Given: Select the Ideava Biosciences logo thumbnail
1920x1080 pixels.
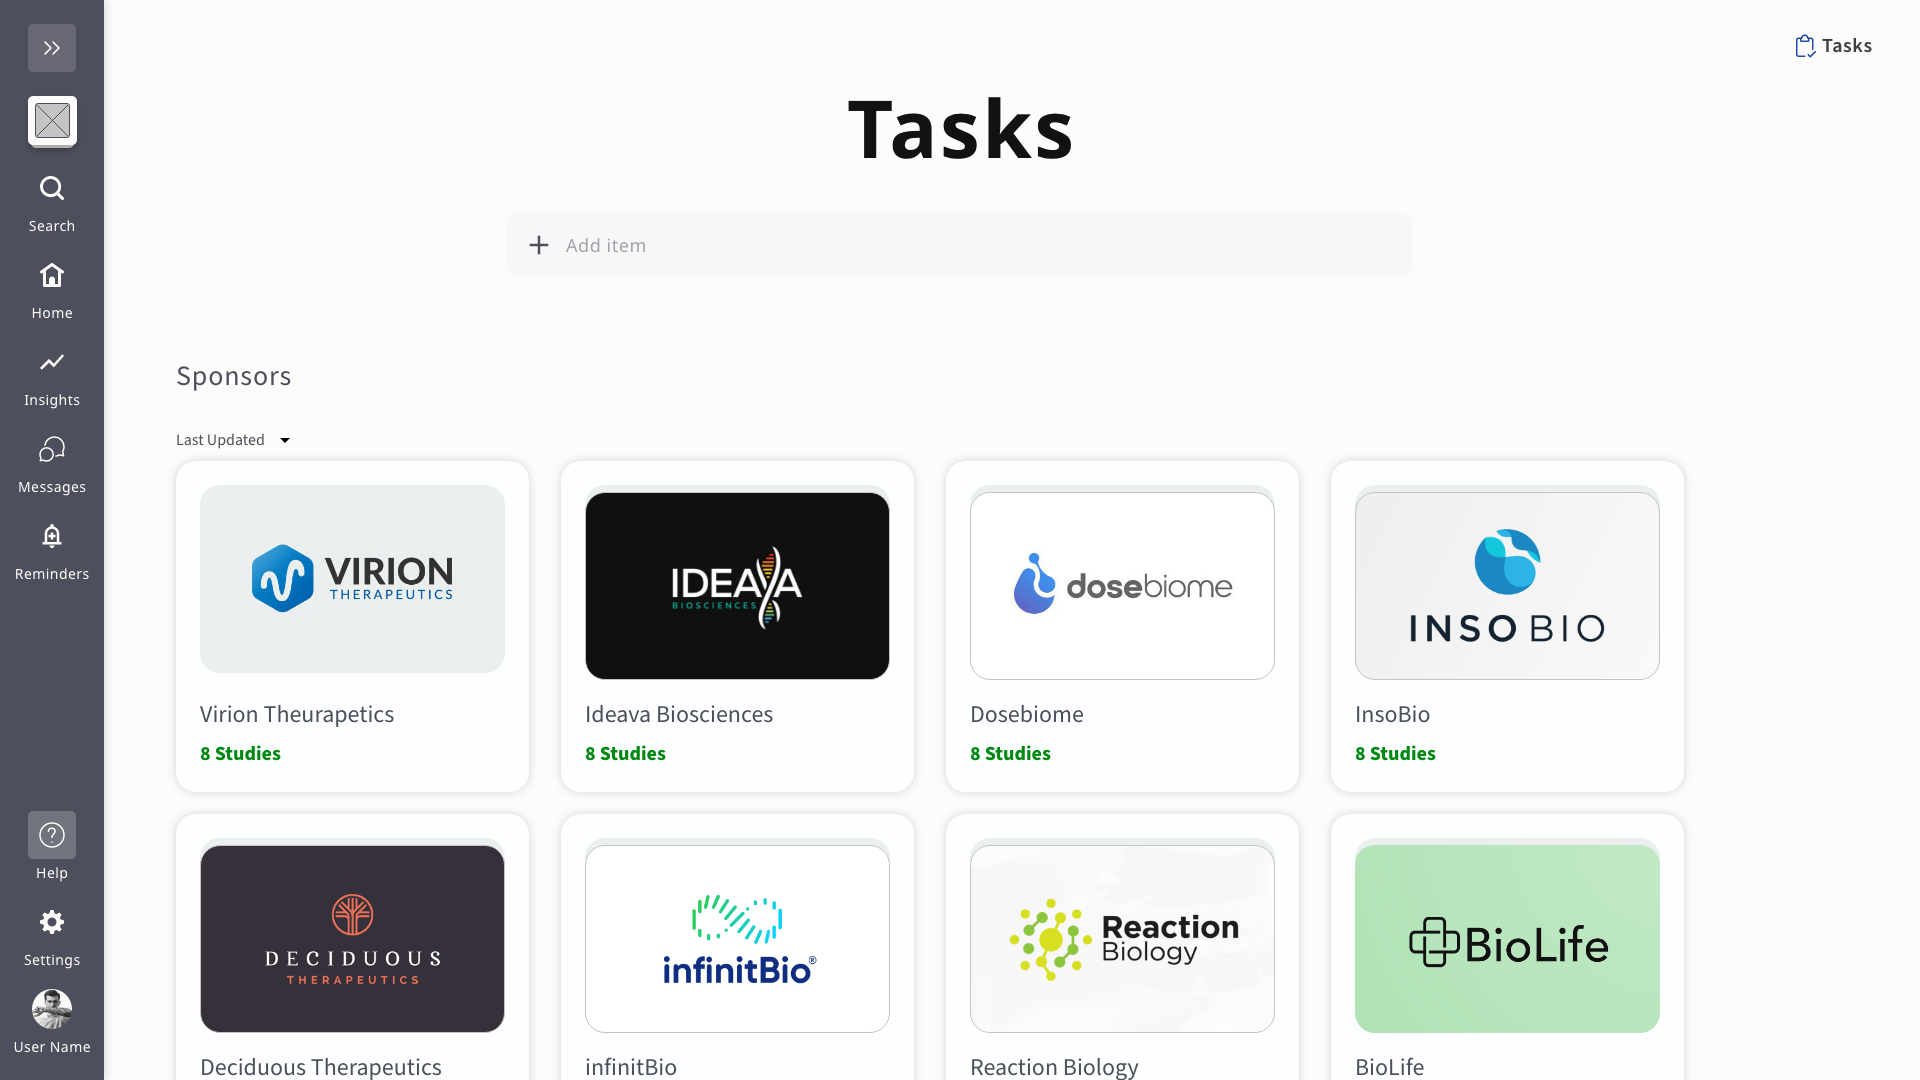Looking at the screenshot, I should pos(737,585).
